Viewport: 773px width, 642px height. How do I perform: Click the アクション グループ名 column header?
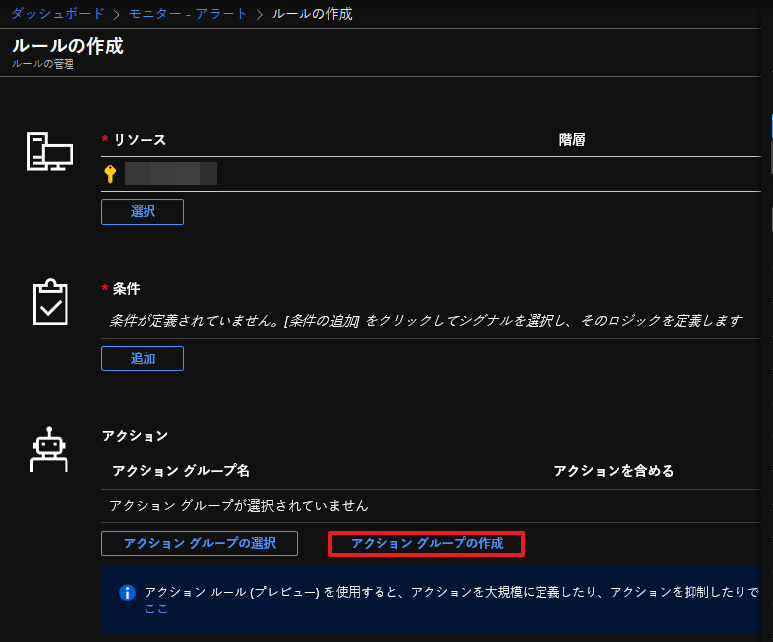(181, 471)
